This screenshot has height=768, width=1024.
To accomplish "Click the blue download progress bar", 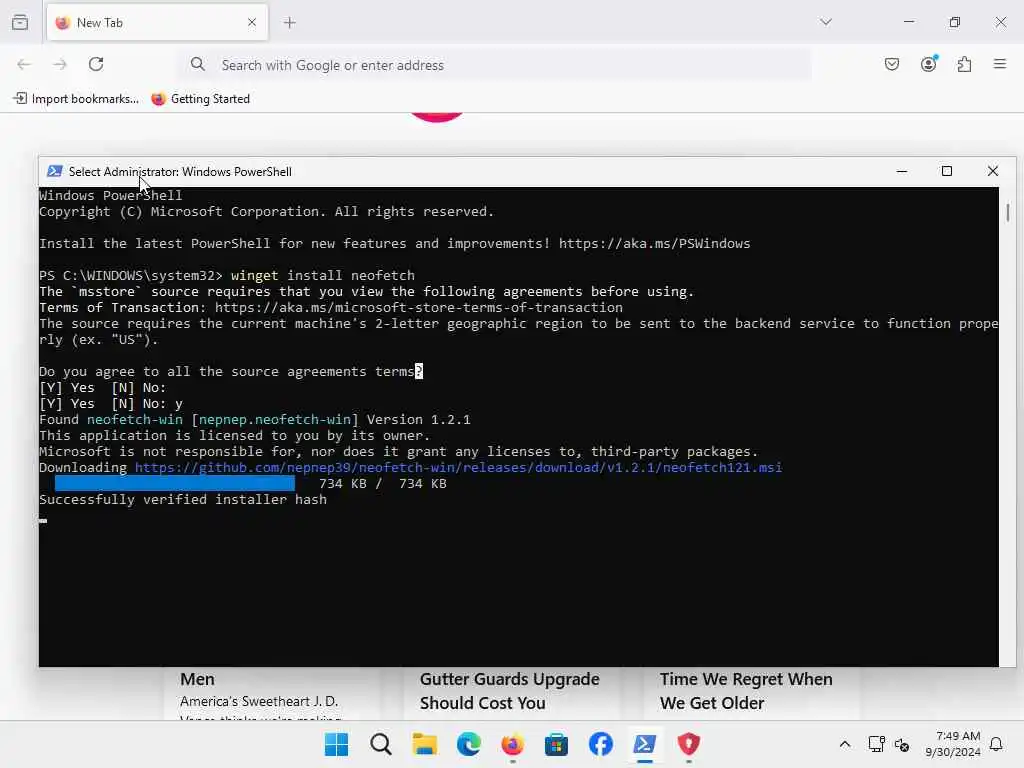I will (175, 484).
